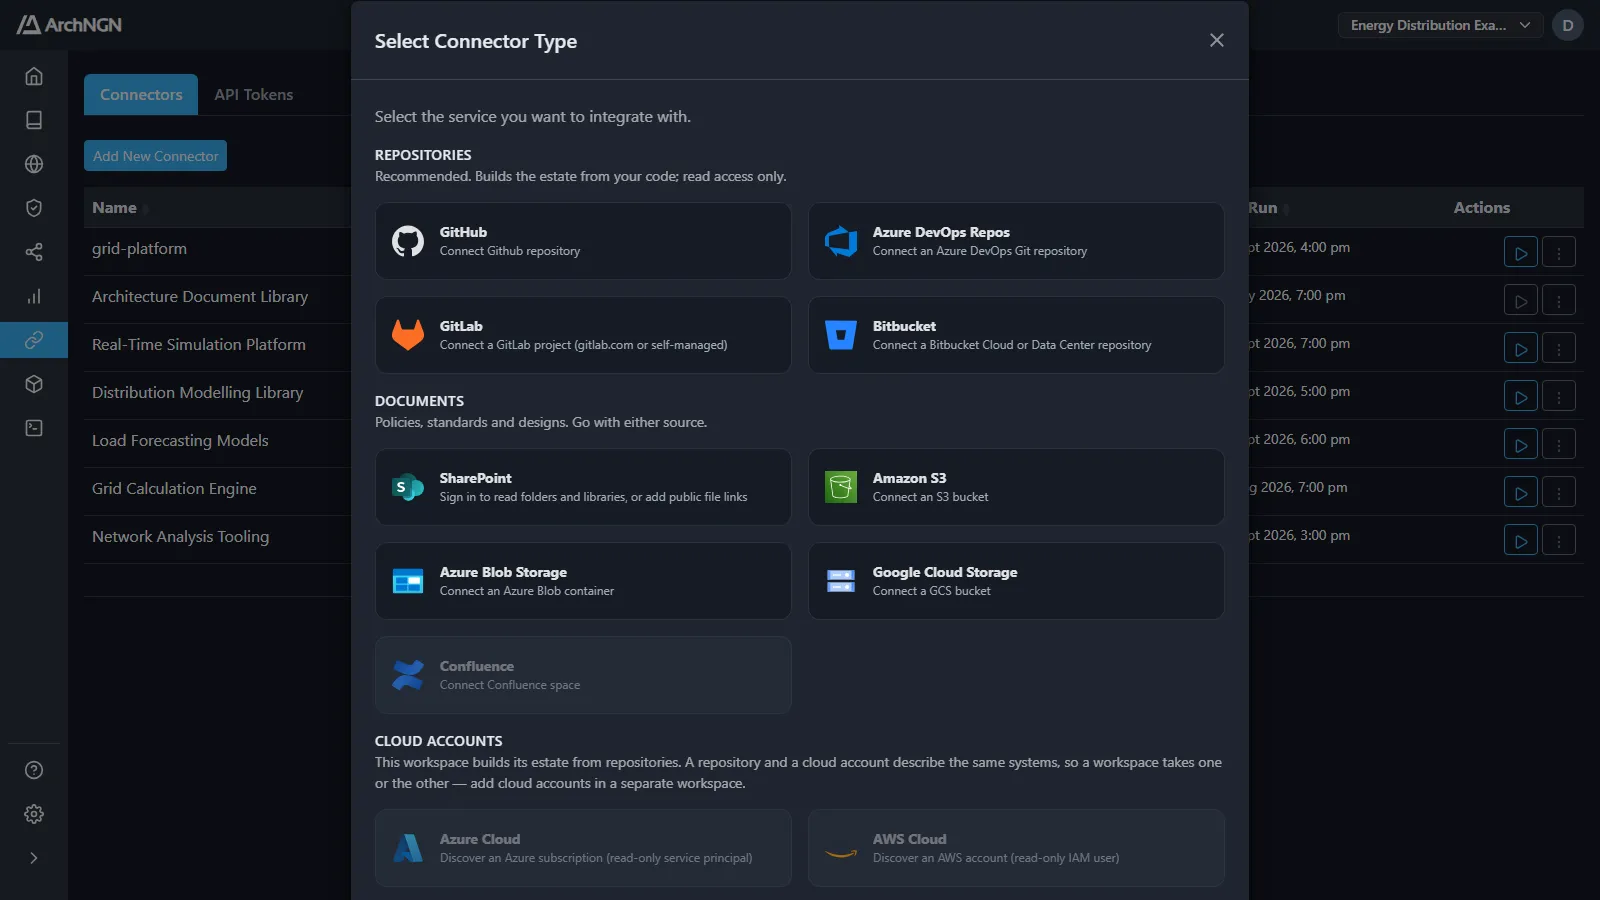This screenshot has height=900, width=1600.
Task: Click the Architecture Document Library row name
Action: pyautogui.click(x=200, y=297)
